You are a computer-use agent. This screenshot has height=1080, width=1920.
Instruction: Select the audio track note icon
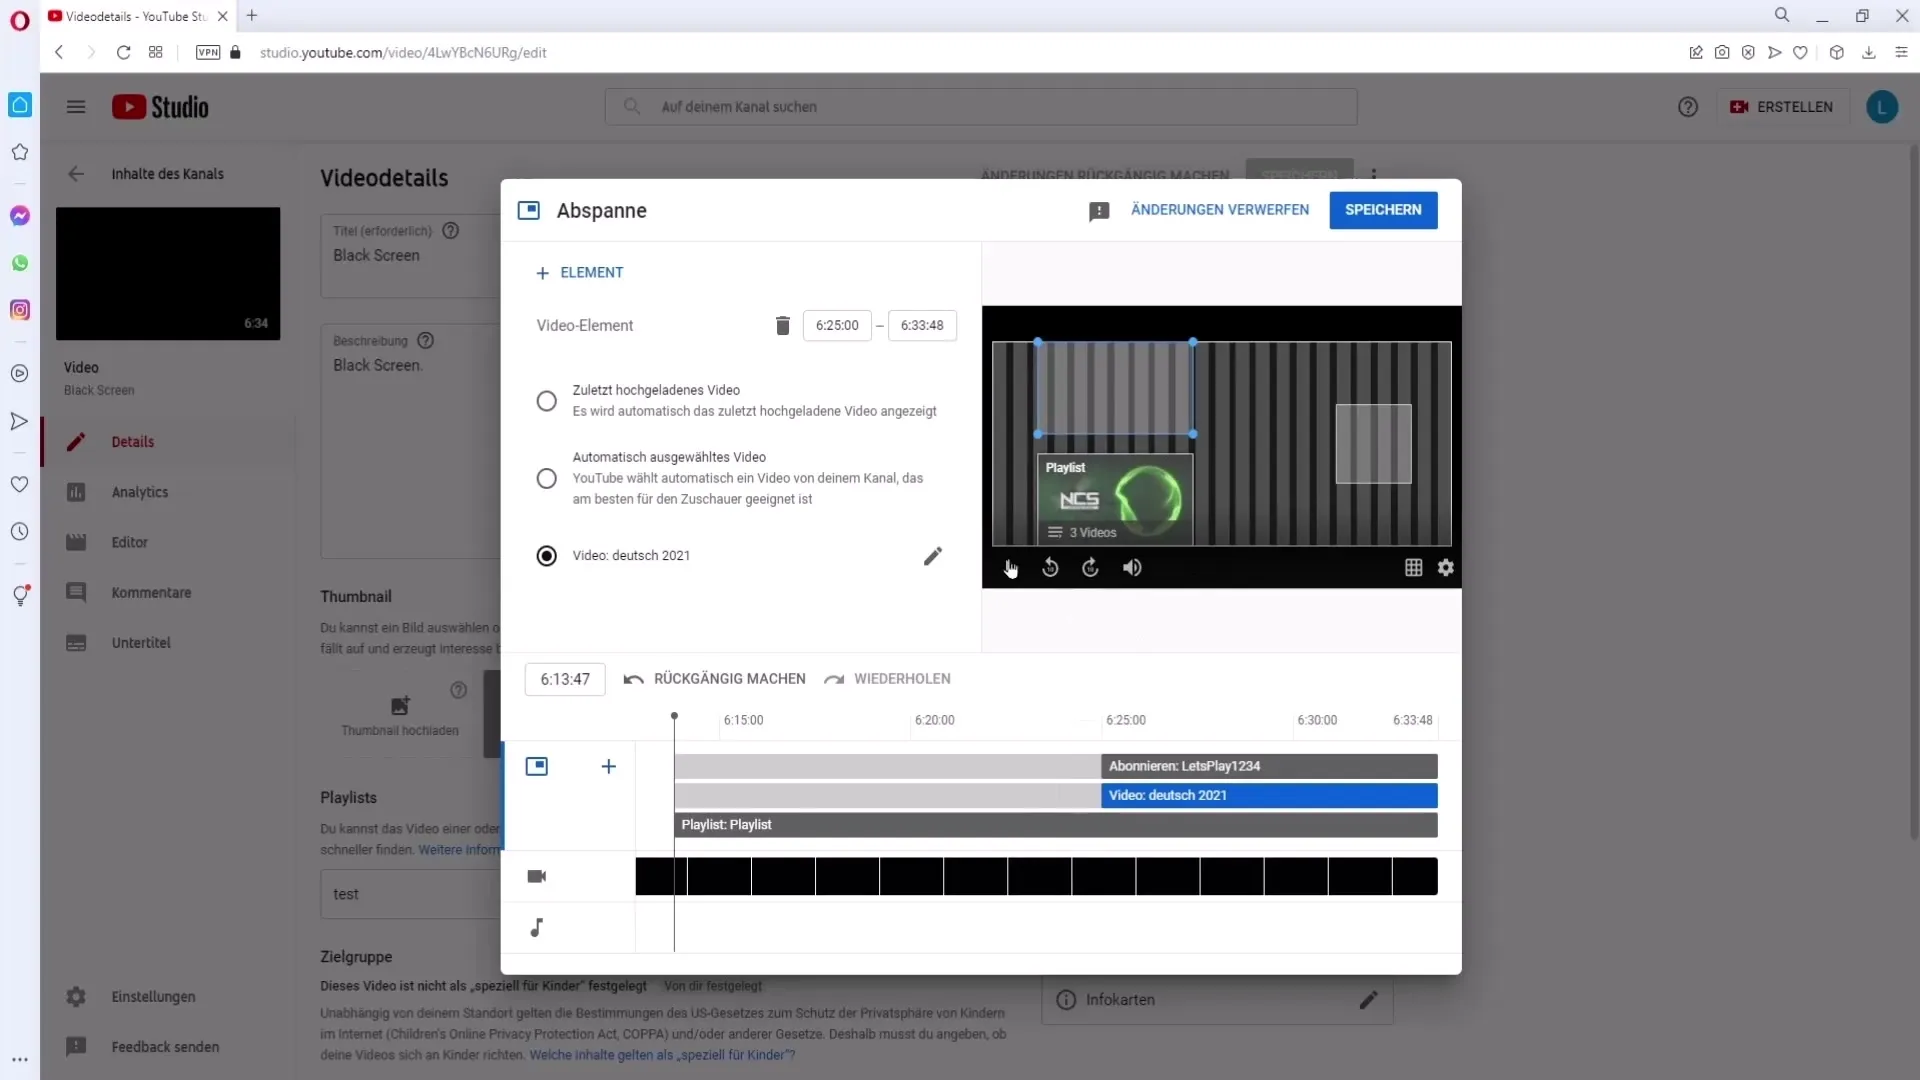pyautogui.click(x=537, y=928)
